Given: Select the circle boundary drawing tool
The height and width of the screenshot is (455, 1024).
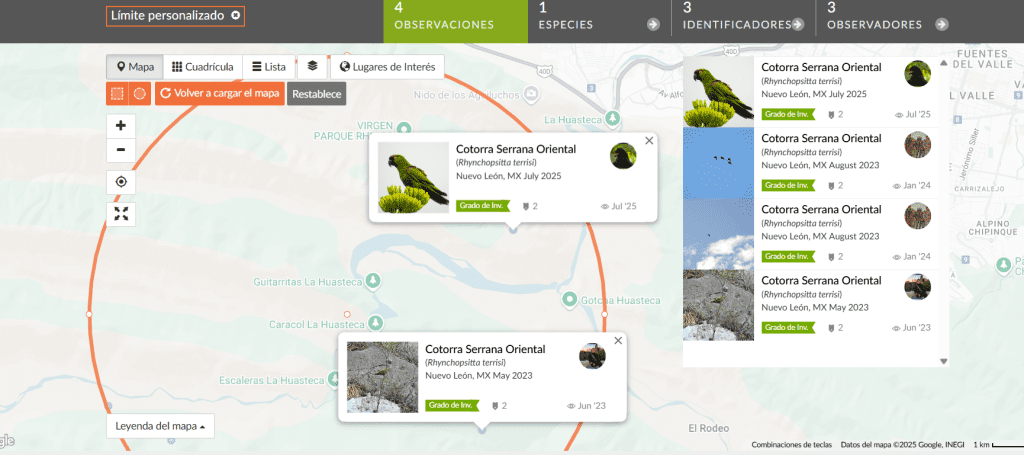Looking at the screenshot, I should tap(140, 93).
